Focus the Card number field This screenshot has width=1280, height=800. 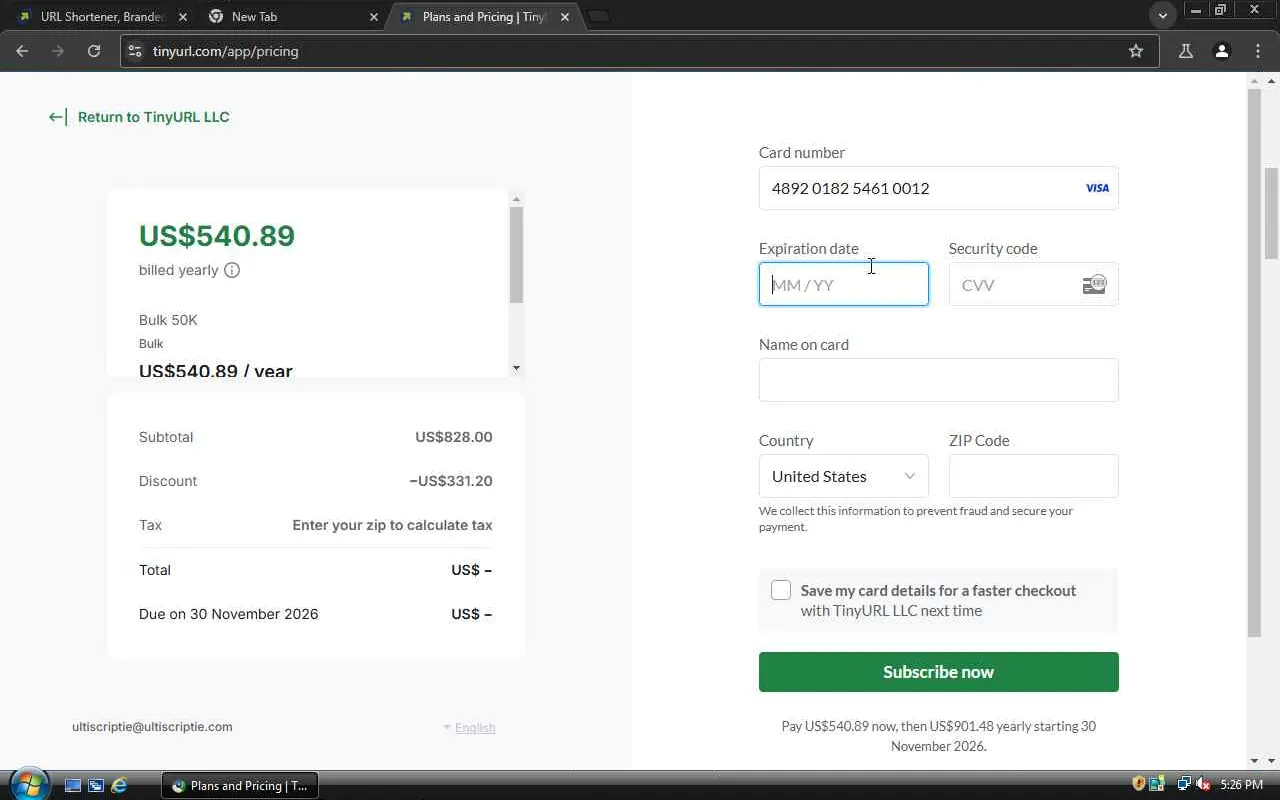point(938,188)
